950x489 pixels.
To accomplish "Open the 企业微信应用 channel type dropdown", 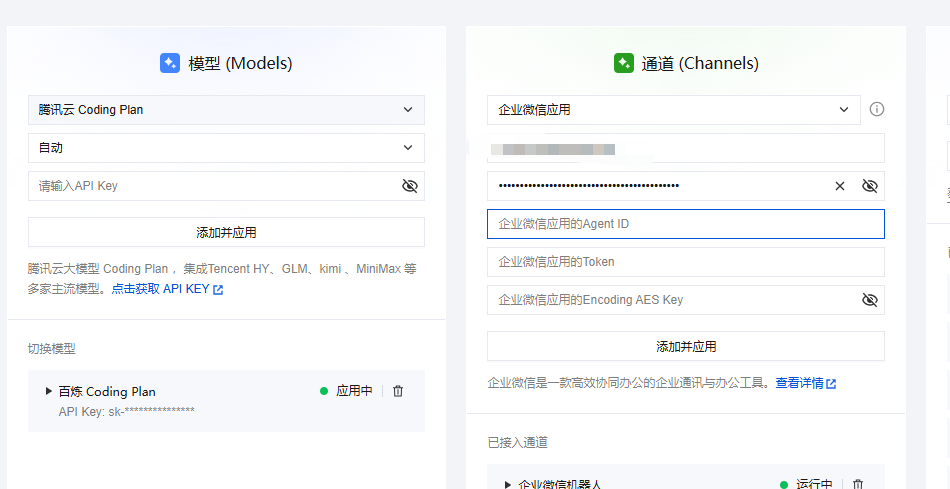I will [673, 110].
